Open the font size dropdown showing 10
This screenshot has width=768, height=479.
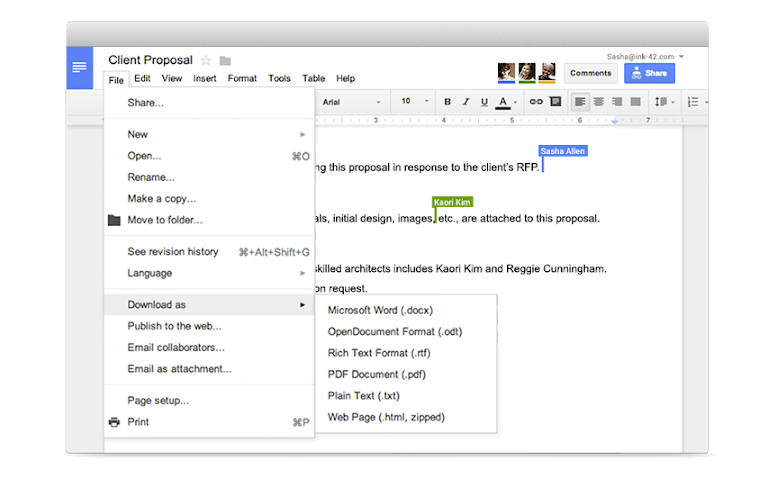pos(414,101)
